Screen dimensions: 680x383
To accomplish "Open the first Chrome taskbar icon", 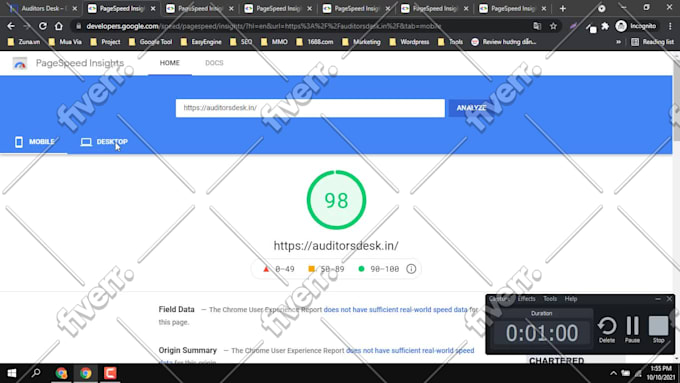I will (x=61, y=373).
